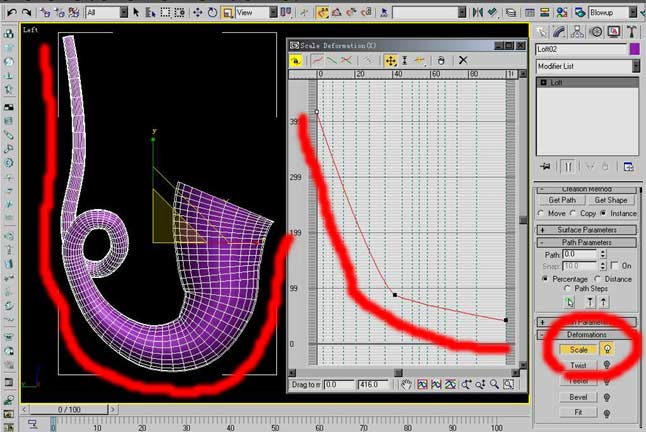
Task: Select Display Y Axis curve button
Action: click(332, 61)
